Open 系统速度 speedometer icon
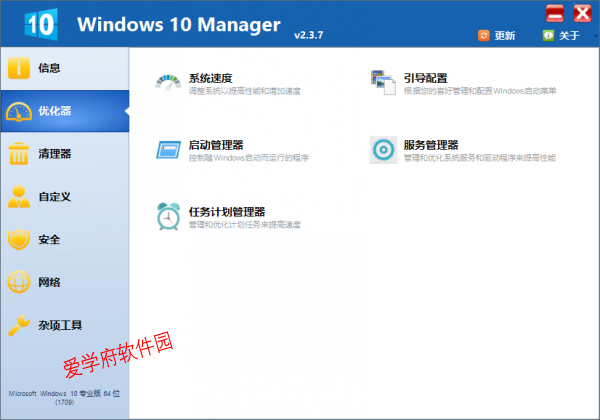600x420 pixels. 168,83
